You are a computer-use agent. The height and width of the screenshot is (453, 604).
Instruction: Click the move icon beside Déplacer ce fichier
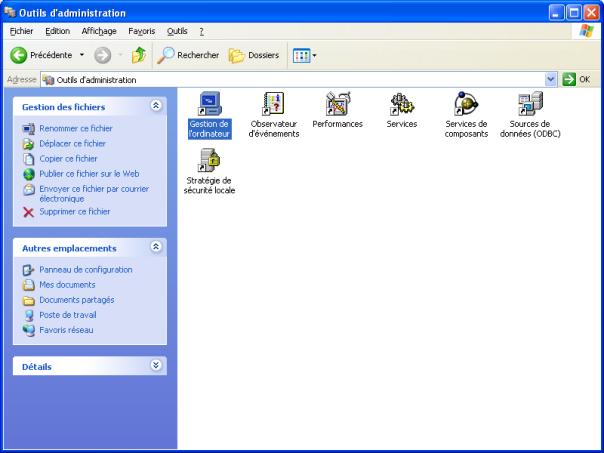[29, 144]
